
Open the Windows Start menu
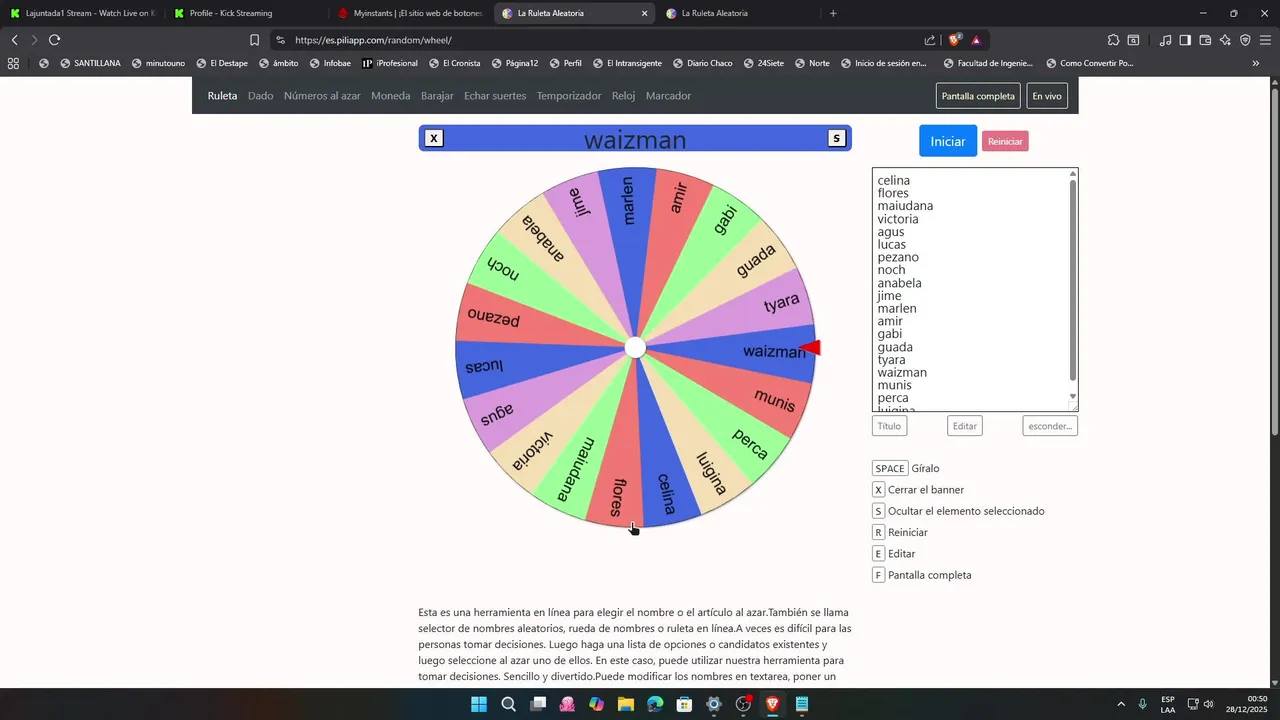coord(479,704)
